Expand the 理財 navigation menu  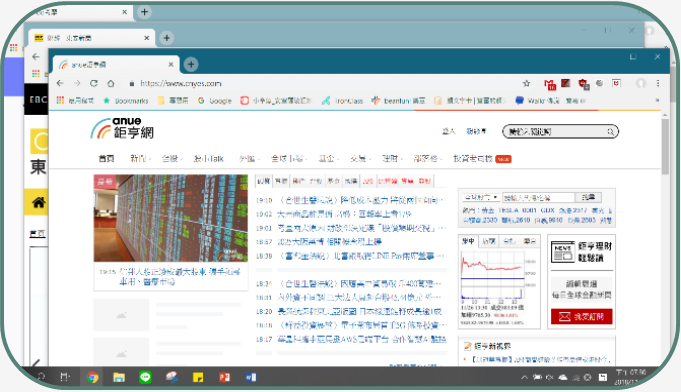[x=392, y=158]
